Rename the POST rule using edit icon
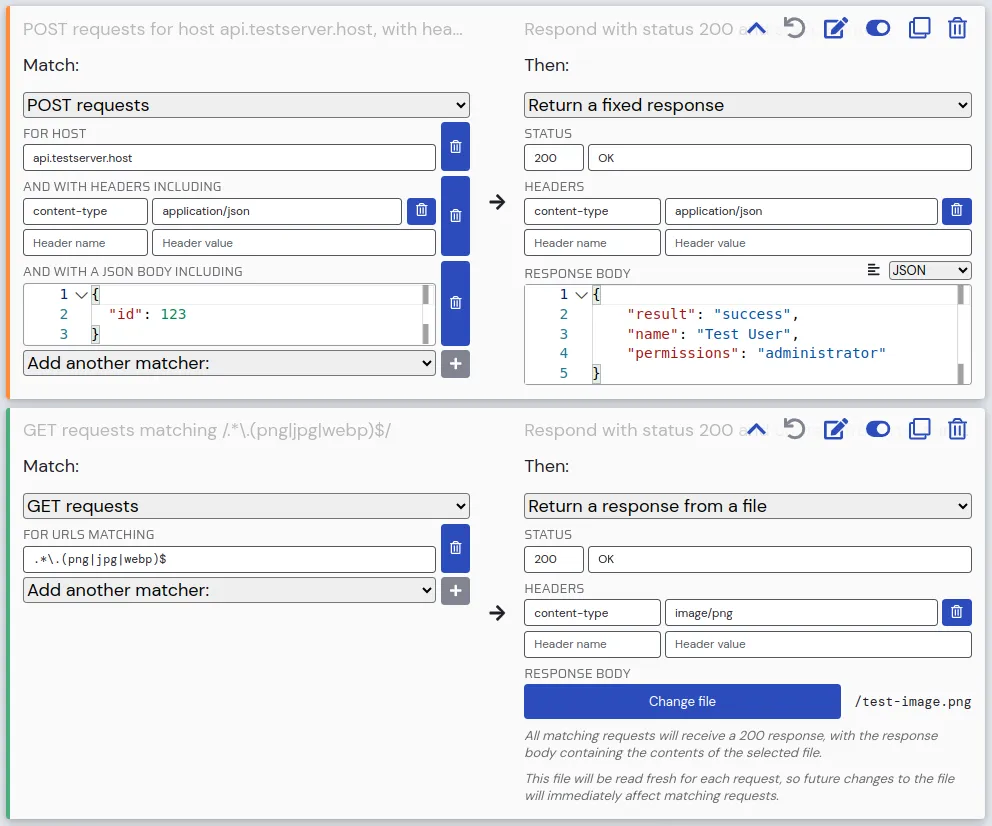992x826 pixels. point(835,28)
